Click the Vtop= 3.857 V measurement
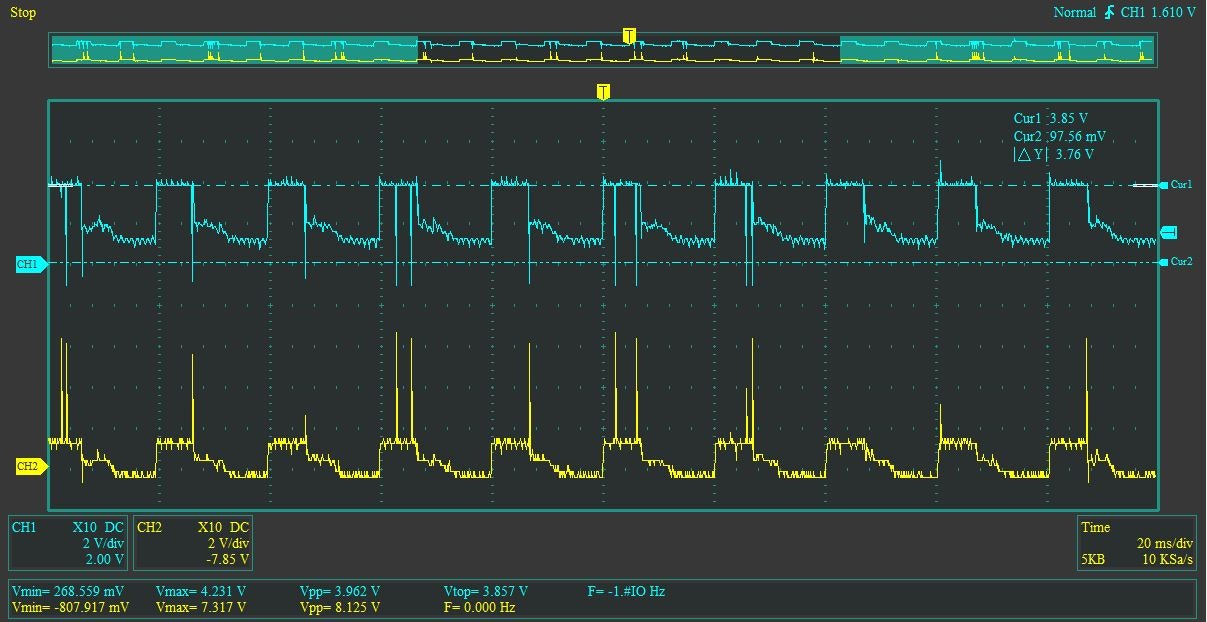Viewport: 1207px width, 622px height. tap(485, 591)
